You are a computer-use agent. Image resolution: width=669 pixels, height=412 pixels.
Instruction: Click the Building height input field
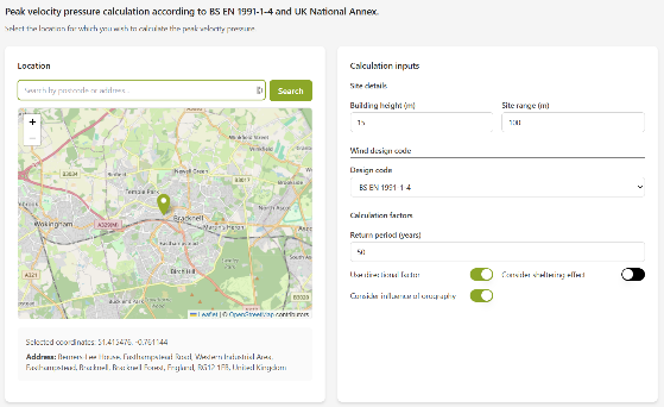[x=420, y=122]
